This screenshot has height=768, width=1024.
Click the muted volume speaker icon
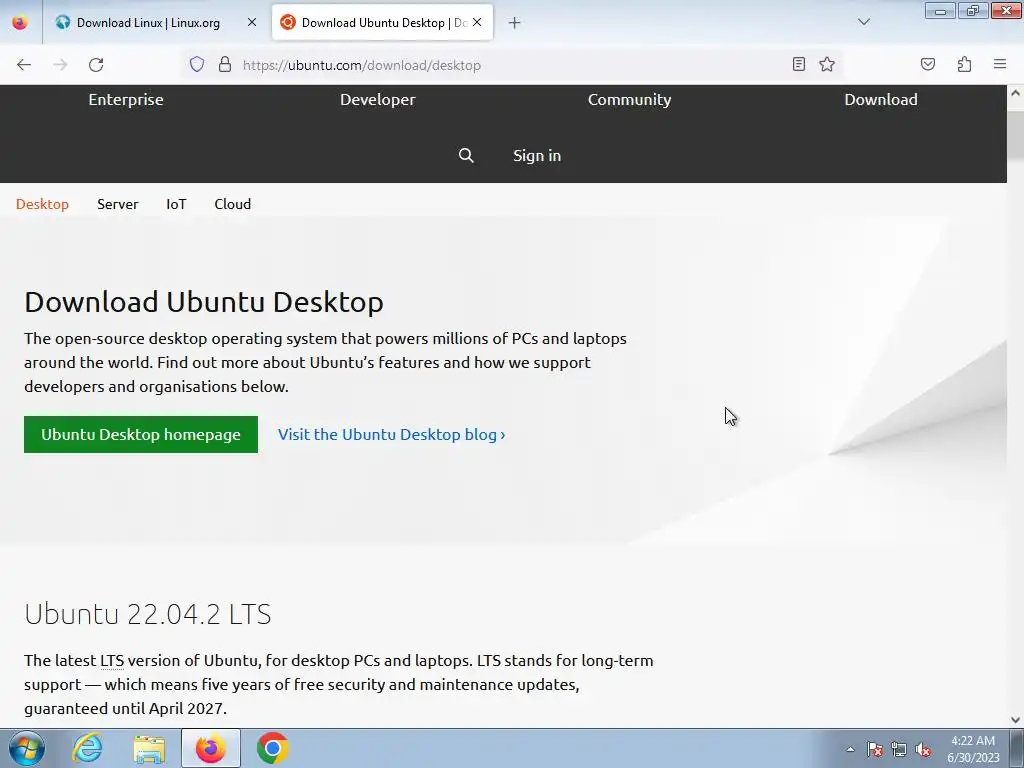tap(923, 749)
